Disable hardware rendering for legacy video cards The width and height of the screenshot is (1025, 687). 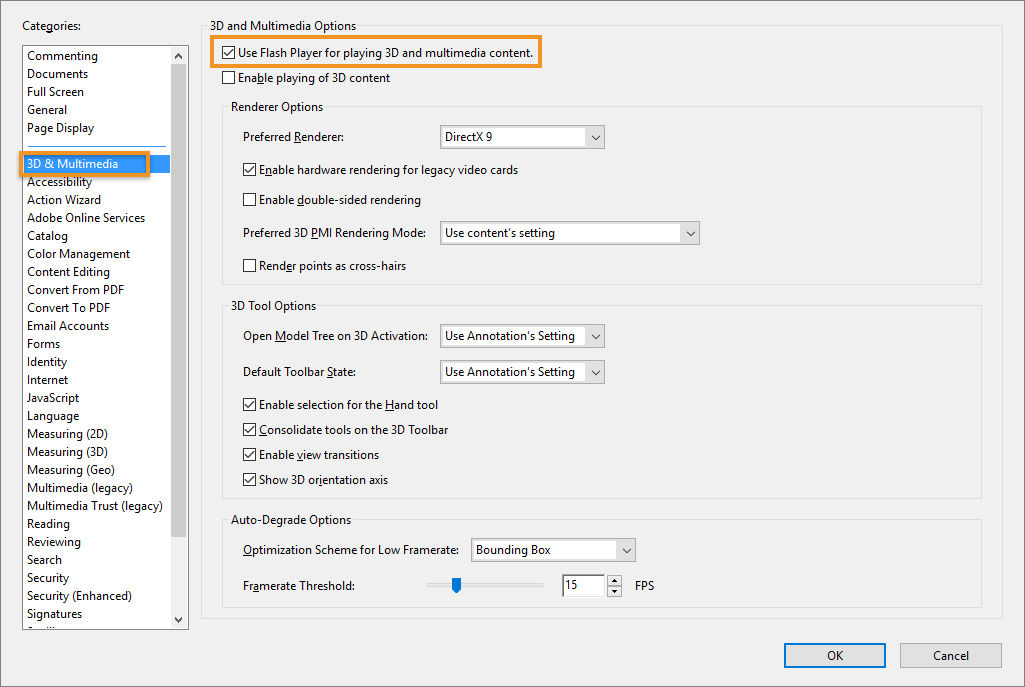(250, 170)
